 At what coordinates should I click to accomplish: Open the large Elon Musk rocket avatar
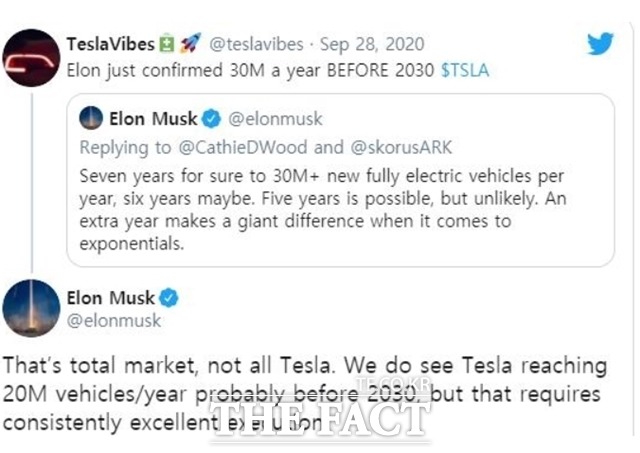(x=29, y=308)
